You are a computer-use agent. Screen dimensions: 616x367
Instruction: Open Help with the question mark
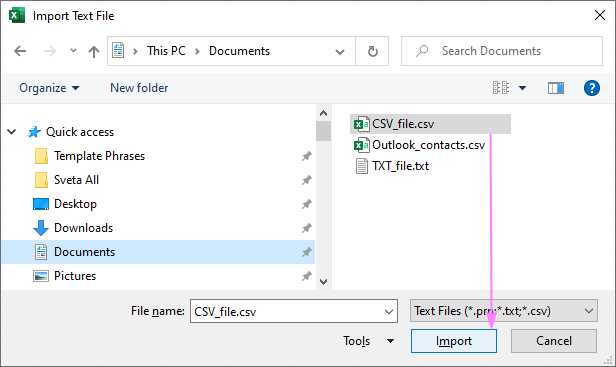(592, 88)
